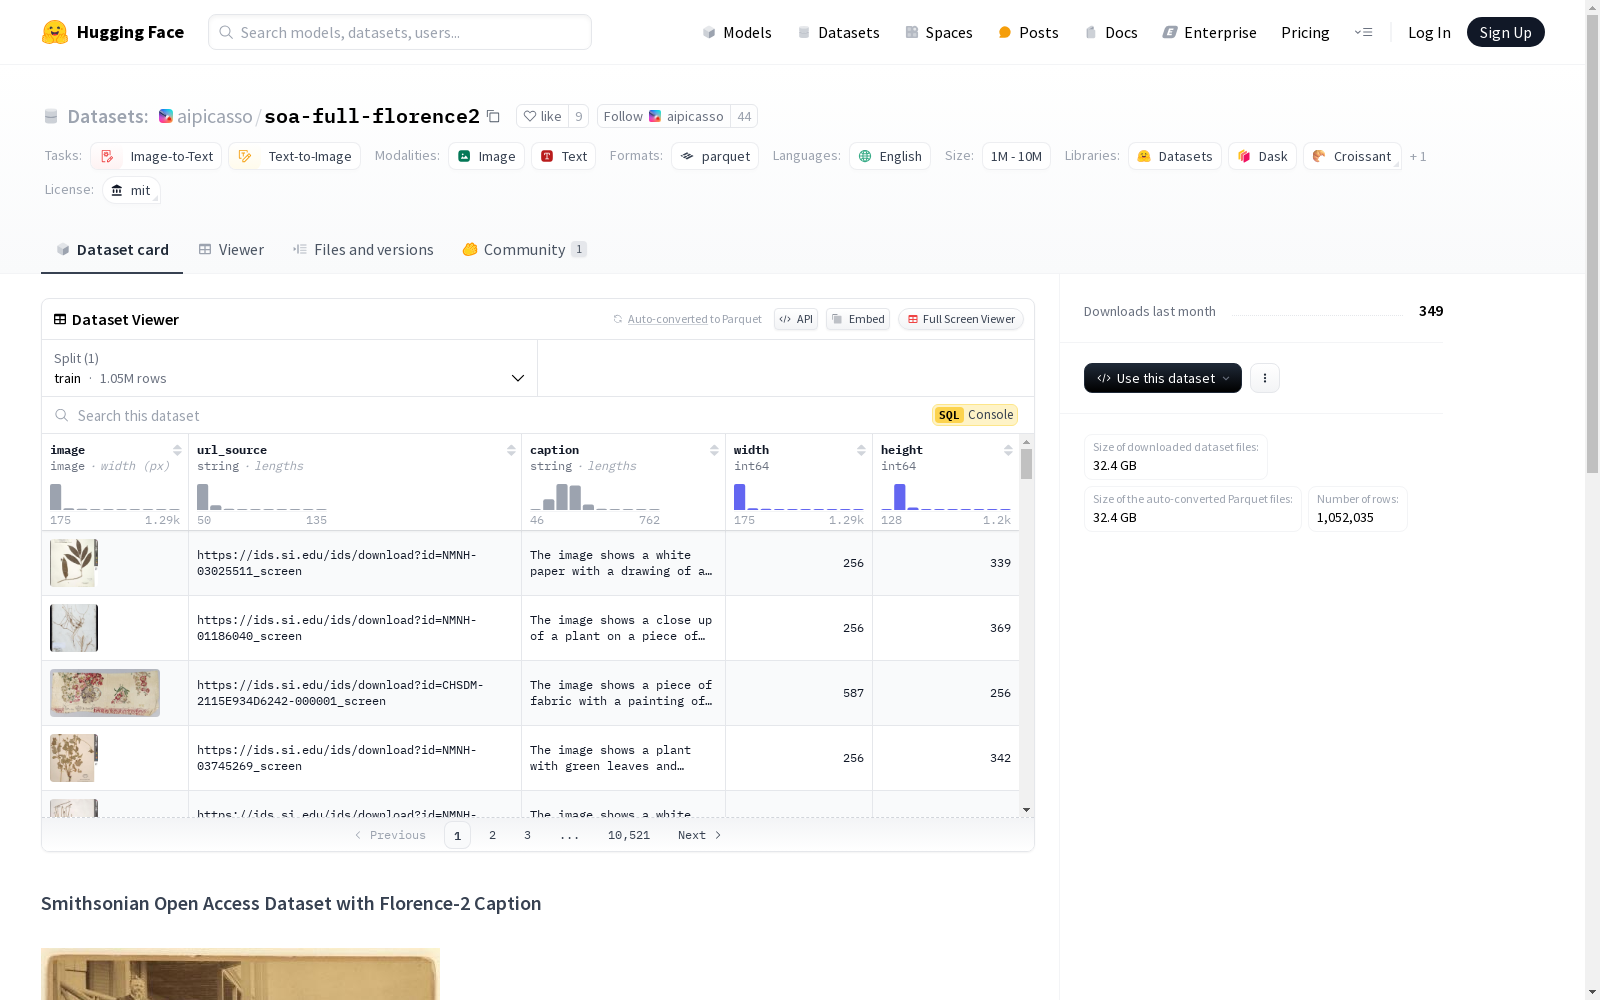Click the dataset table vertical scrollbar
The height and width of the screenshot is (1000, 1600).
tap(1026, 464)
